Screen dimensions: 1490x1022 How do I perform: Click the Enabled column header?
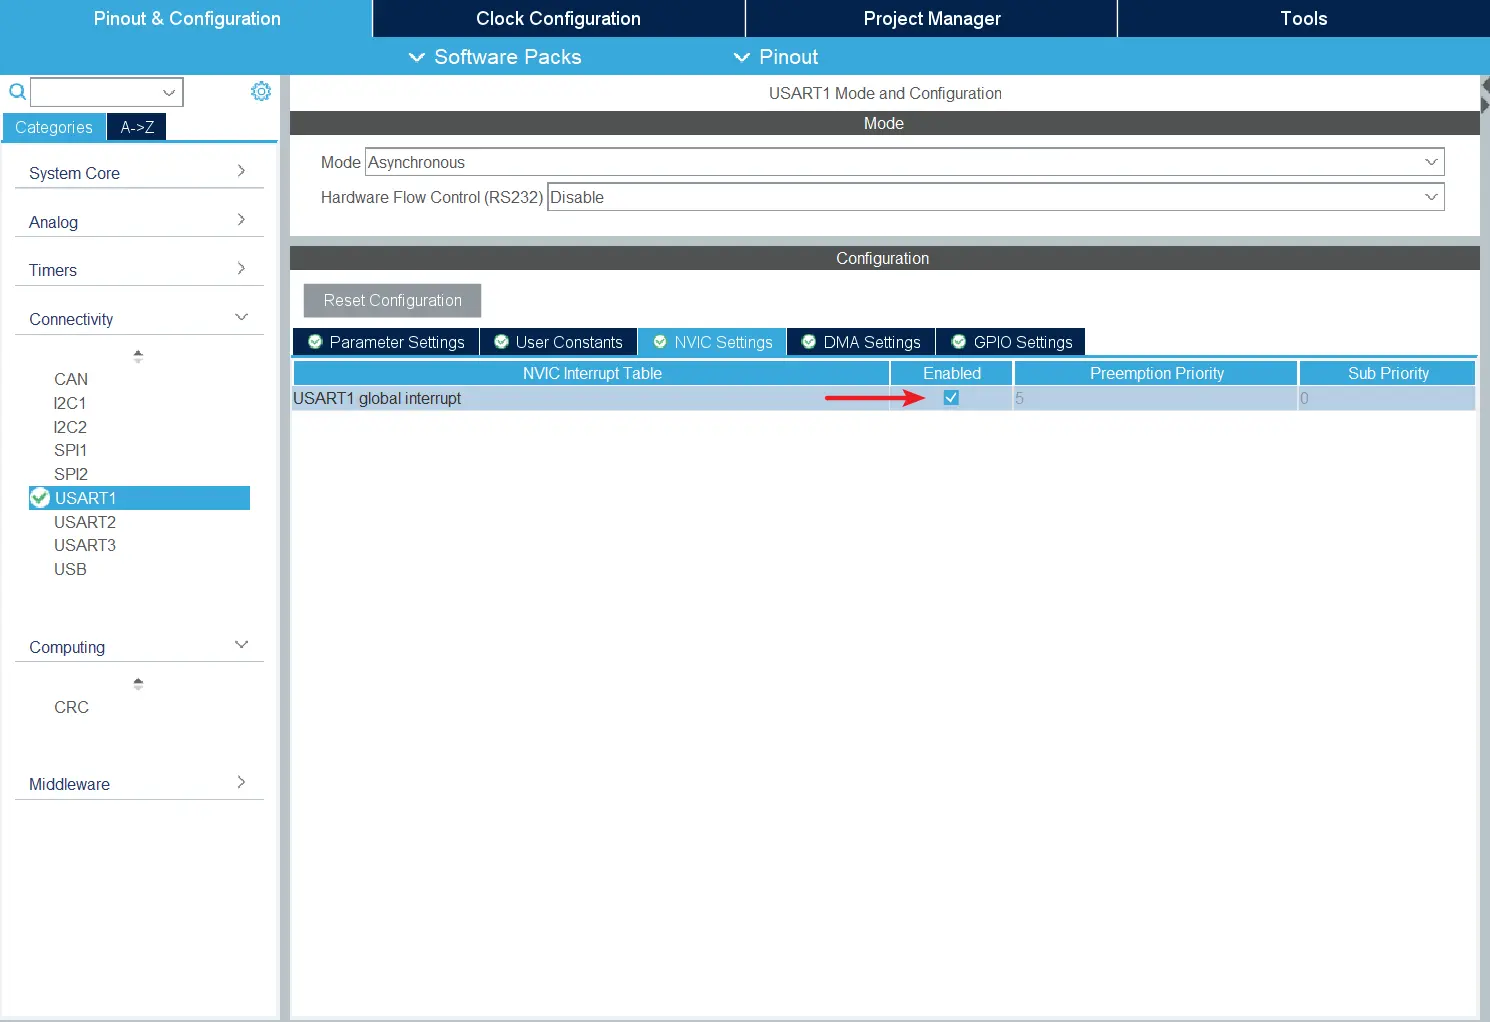[951, 373]
